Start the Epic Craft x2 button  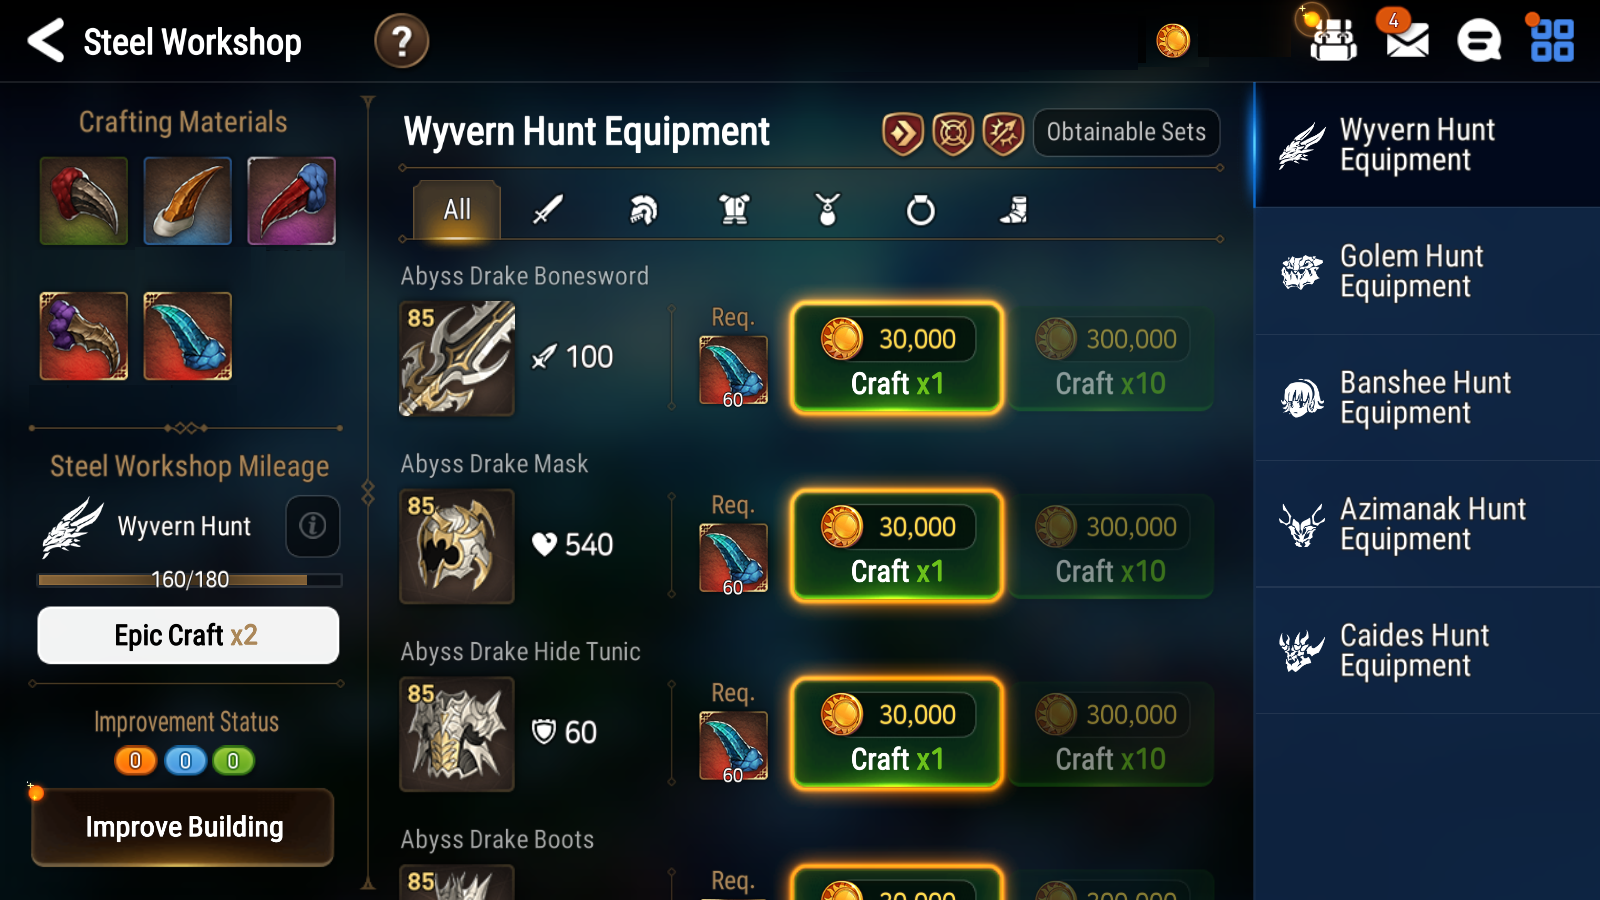pos(188,635)
